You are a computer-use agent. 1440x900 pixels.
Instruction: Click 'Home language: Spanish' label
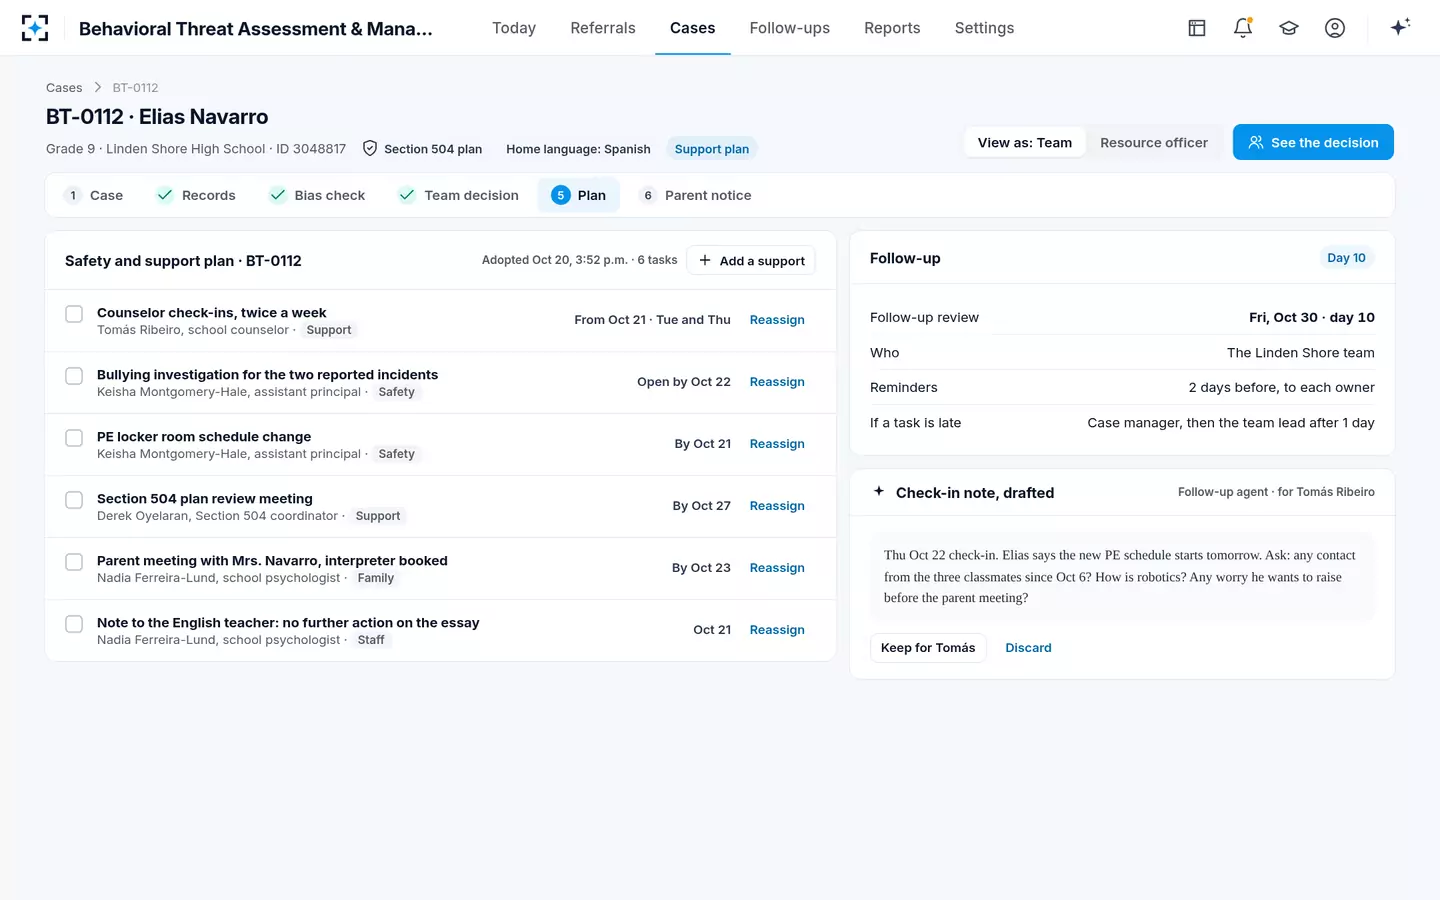578,149
